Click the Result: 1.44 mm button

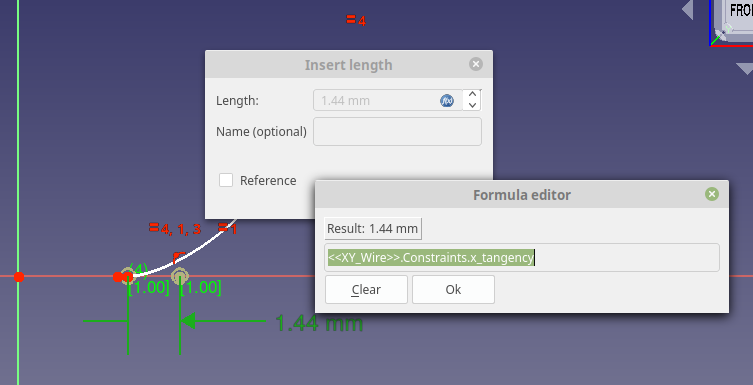(x=373, y=229)
